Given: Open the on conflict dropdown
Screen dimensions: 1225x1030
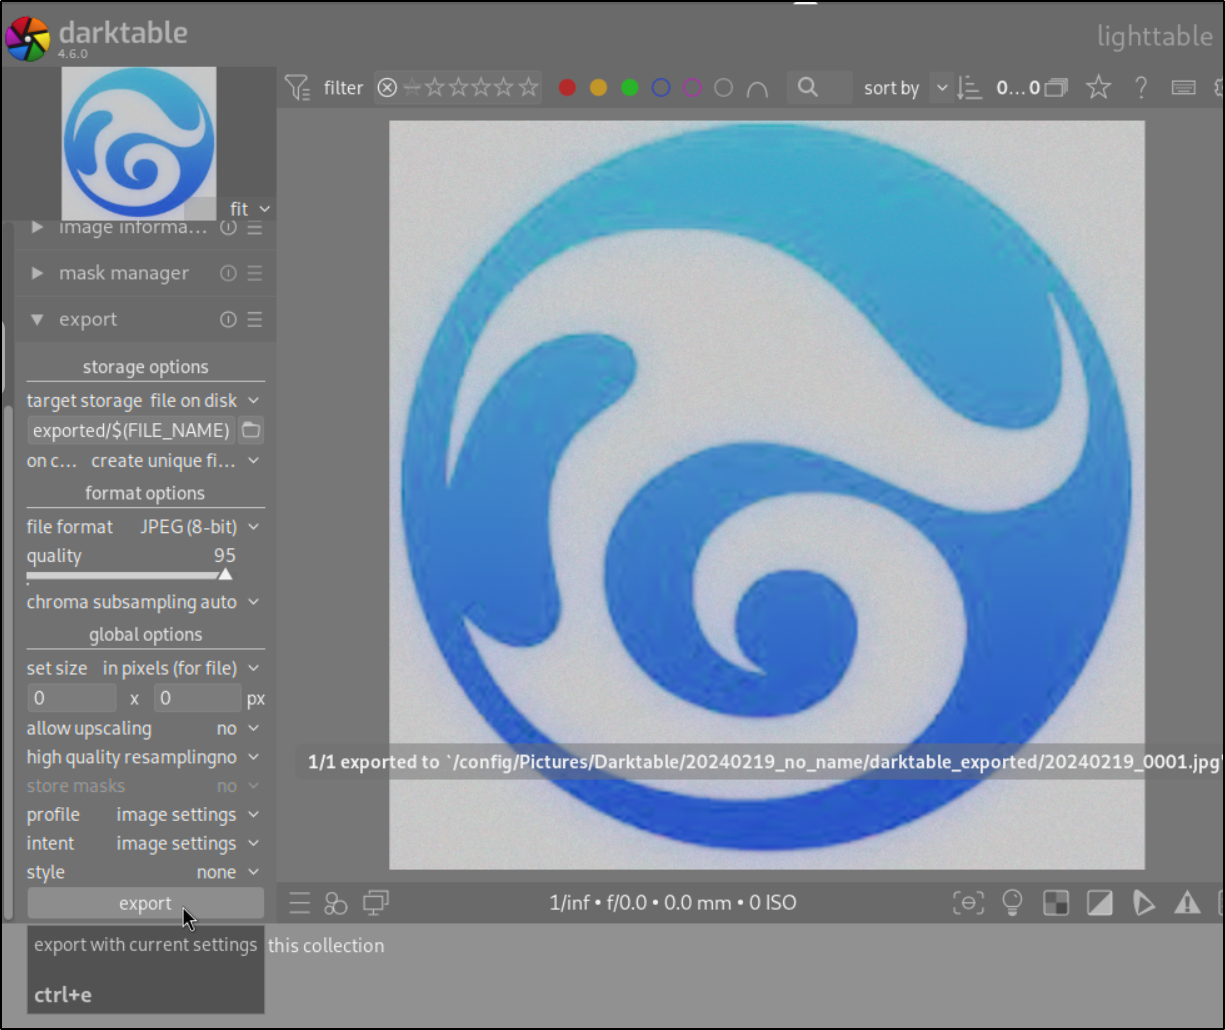Looking at the screenshot, I should point(145,461).
